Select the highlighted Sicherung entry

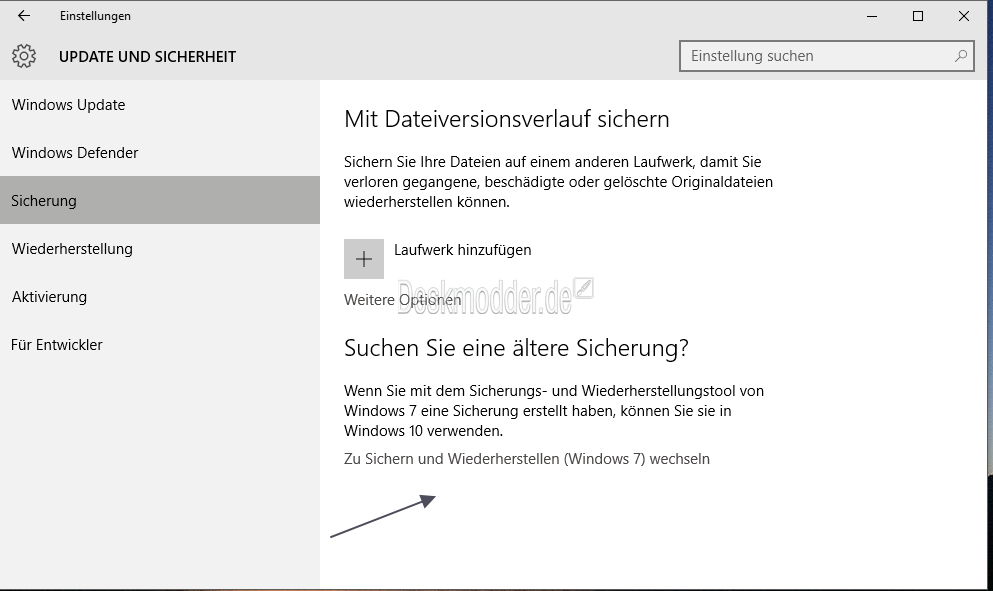[160, 200]
